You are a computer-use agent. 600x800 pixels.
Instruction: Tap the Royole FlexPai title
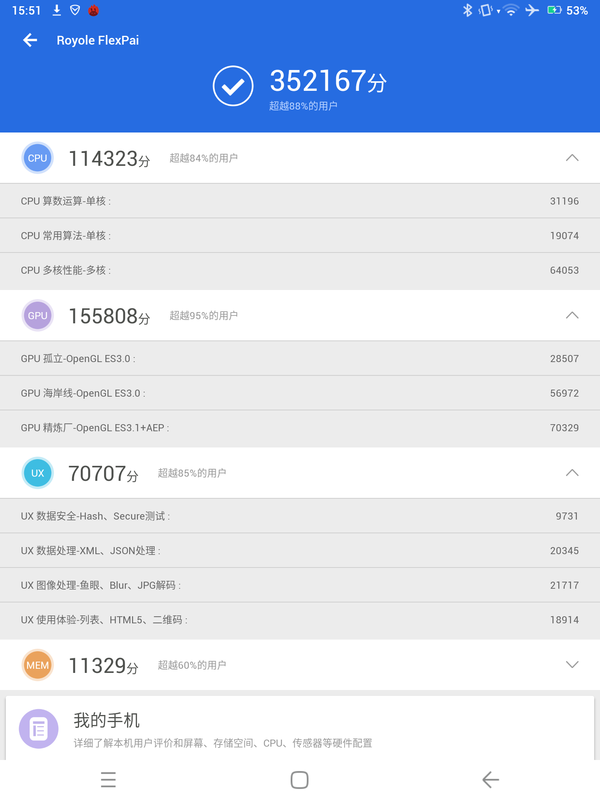(x=97, y=40)
